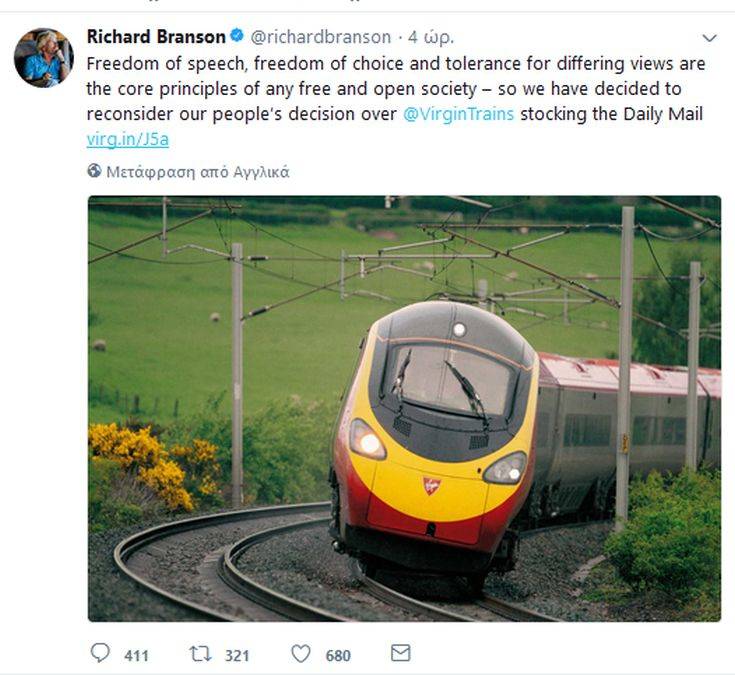Viewport: 735px width, 675px height.
Task: Open the Virgin train photo
Action: [x=404, y=408]
